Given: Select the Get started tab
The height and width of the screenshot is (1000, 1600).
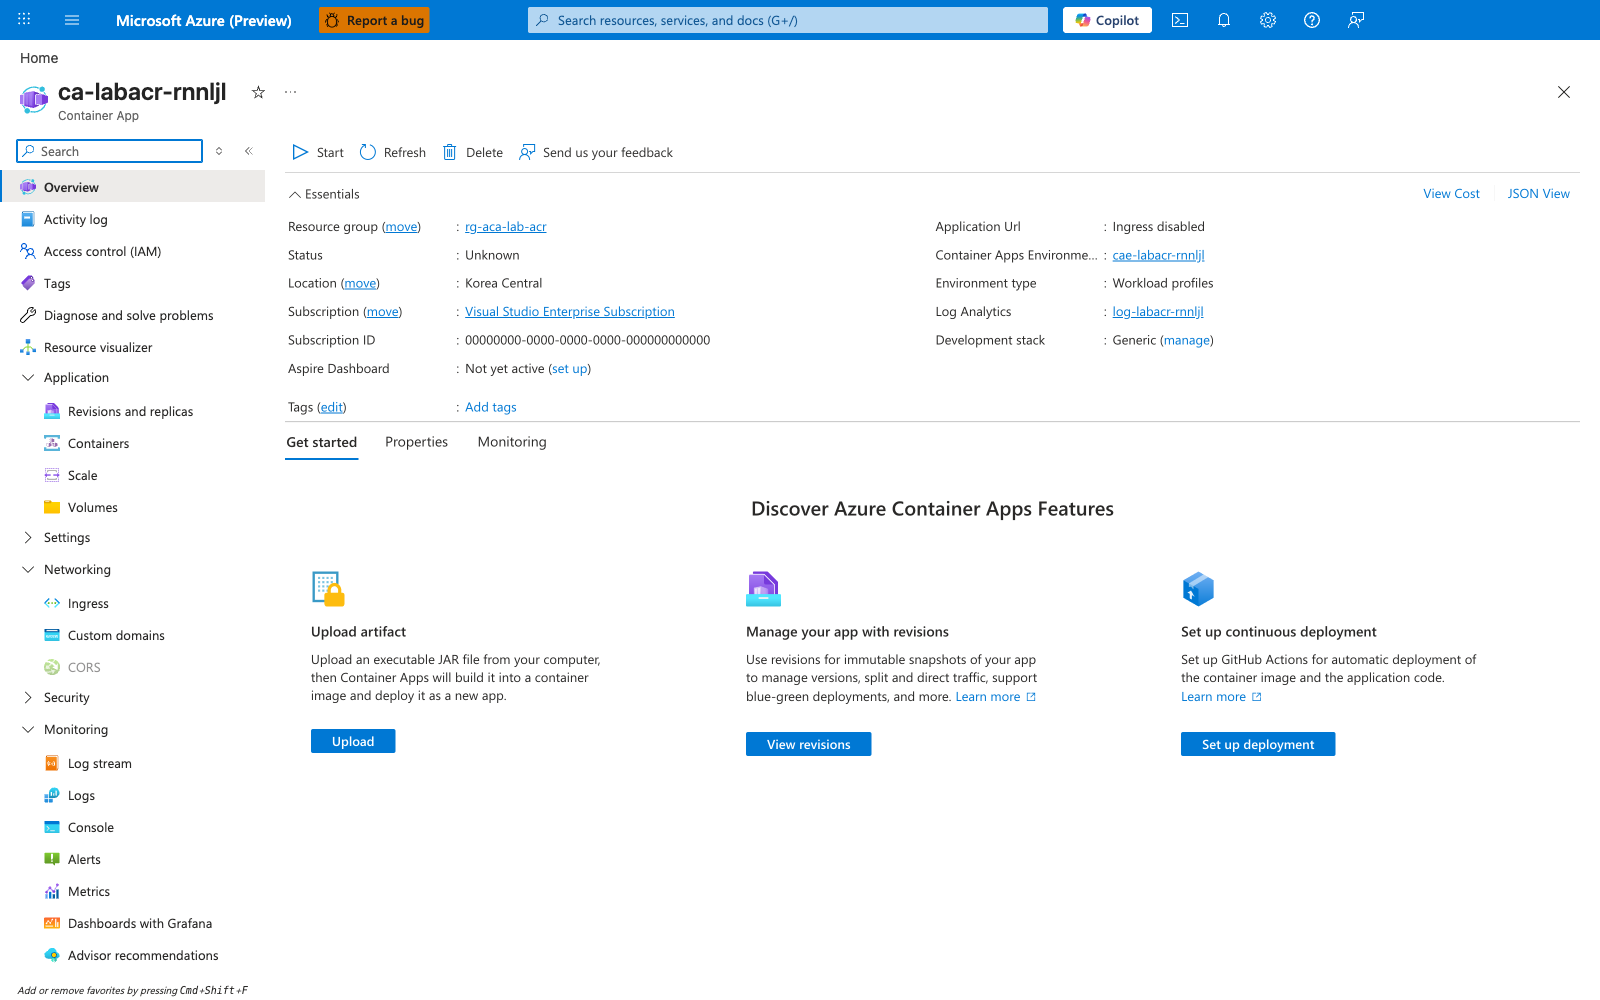Looking at the screenshot, I should point(321,442).
